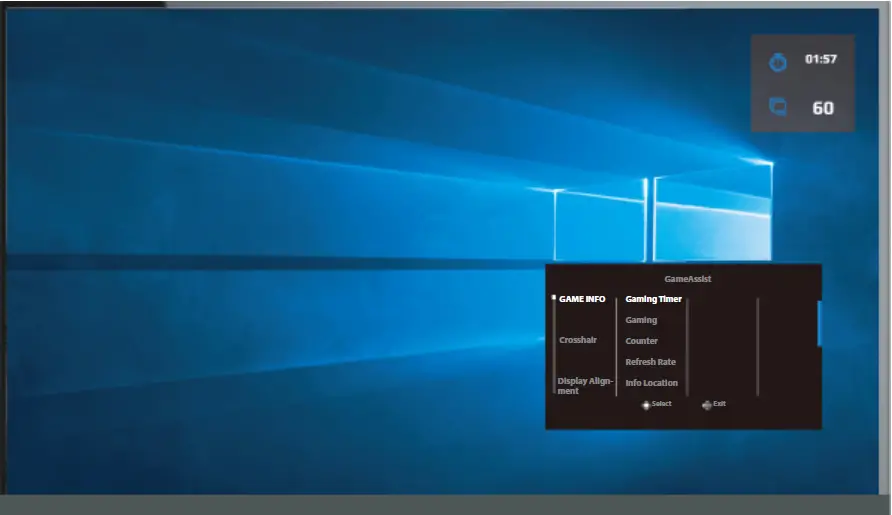Image resolution: width=892 pixels, height=515 pixels.
Task: Click the 60 refresh rate value
Action: point(823,108)
